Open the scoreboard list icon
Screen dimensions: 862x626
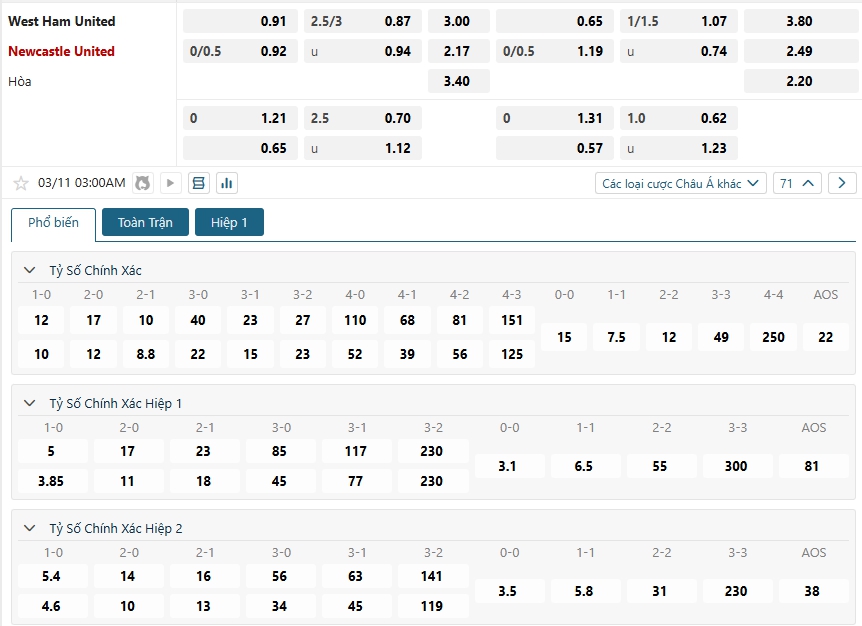pos(198,183)
